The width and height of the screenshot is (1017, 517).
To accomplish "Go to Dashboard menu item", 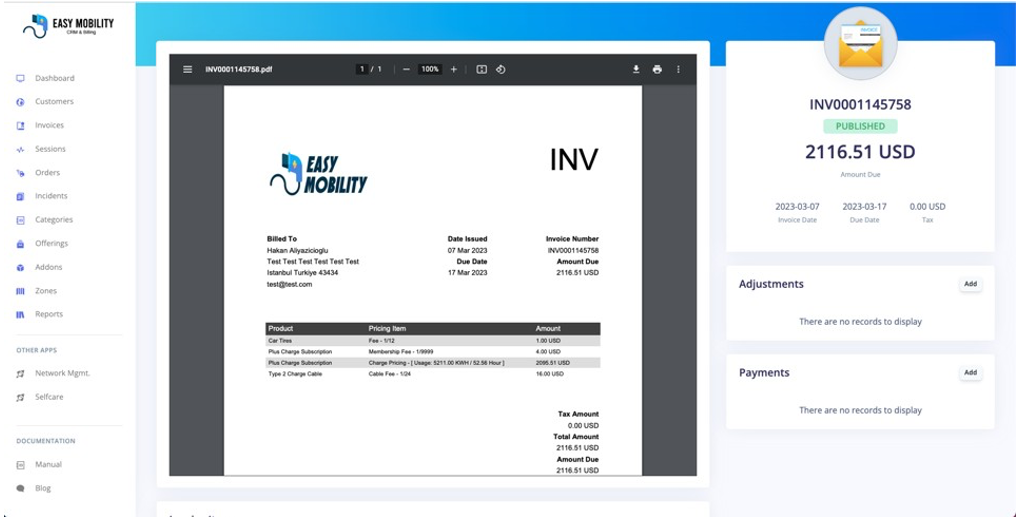I will [54, 78].
